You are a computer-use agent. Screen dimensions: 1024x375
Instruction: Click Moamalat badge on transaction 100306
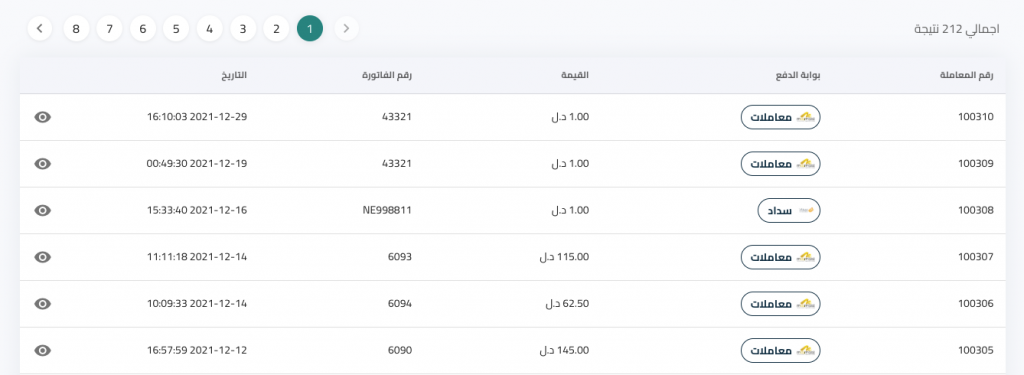[780, 304]
